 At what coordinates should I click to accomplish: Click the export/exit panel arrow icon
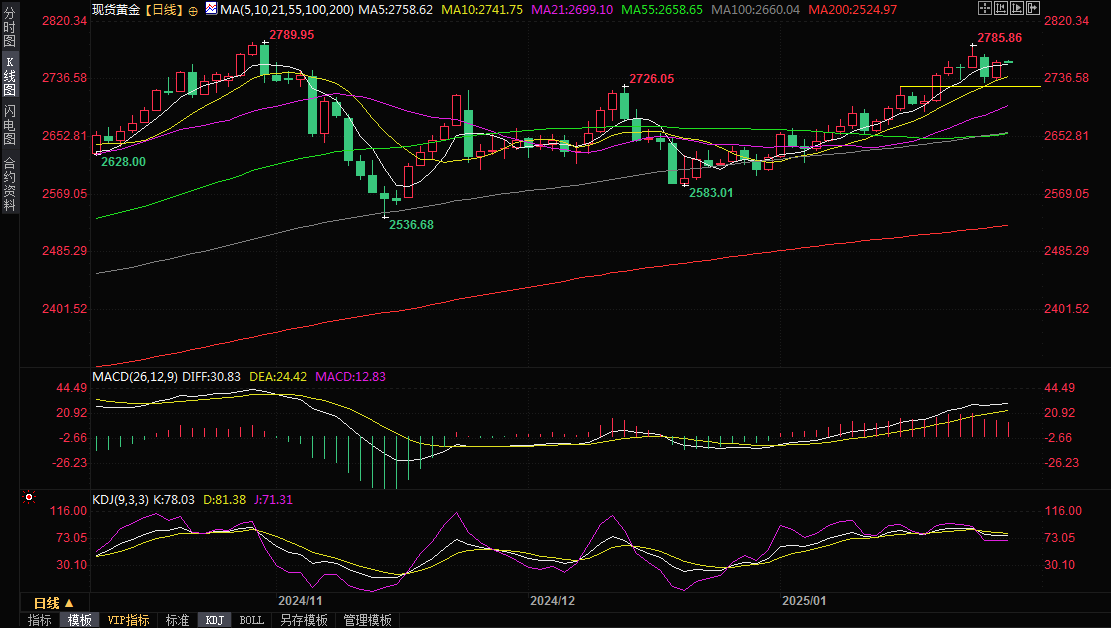coord(1033,9)
